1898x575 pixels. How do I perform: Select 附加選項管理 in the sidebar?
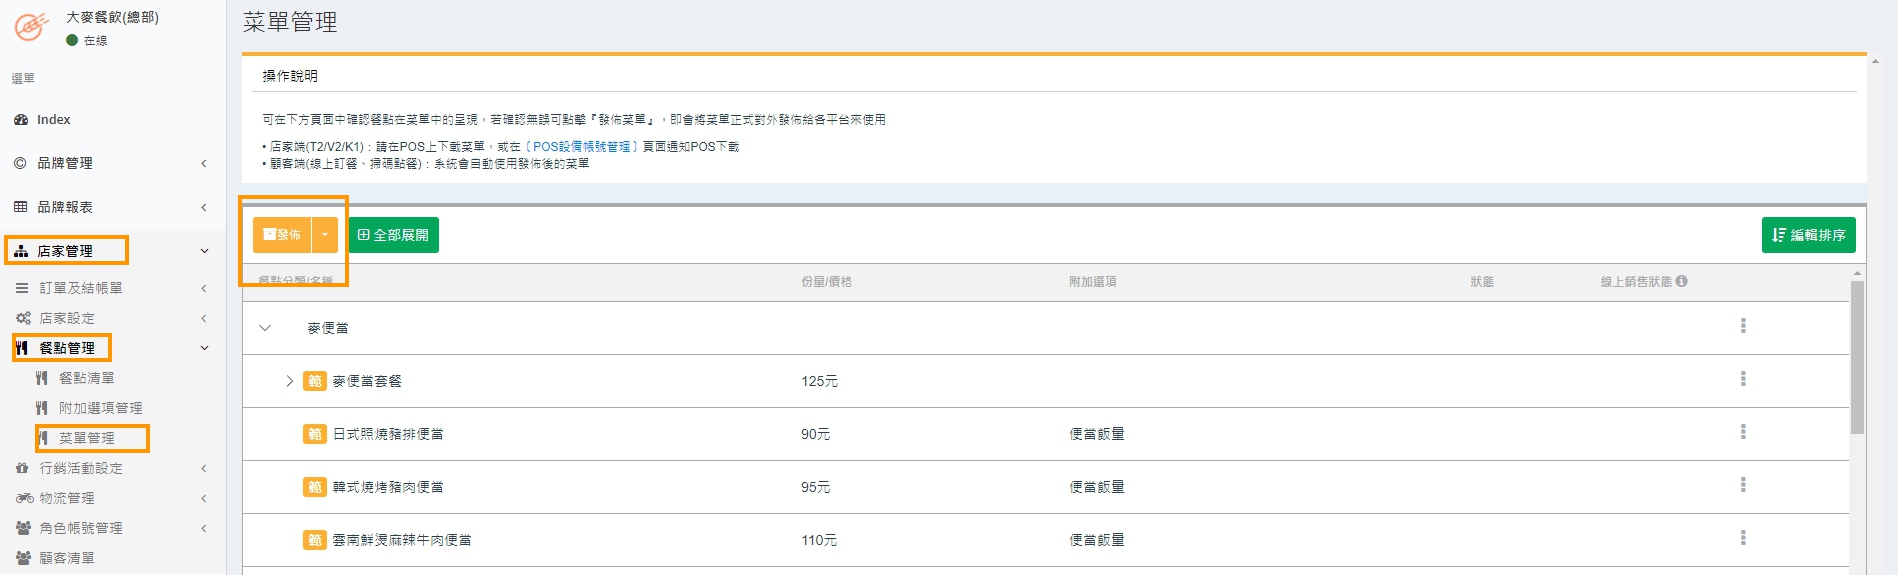coord(100,408)
